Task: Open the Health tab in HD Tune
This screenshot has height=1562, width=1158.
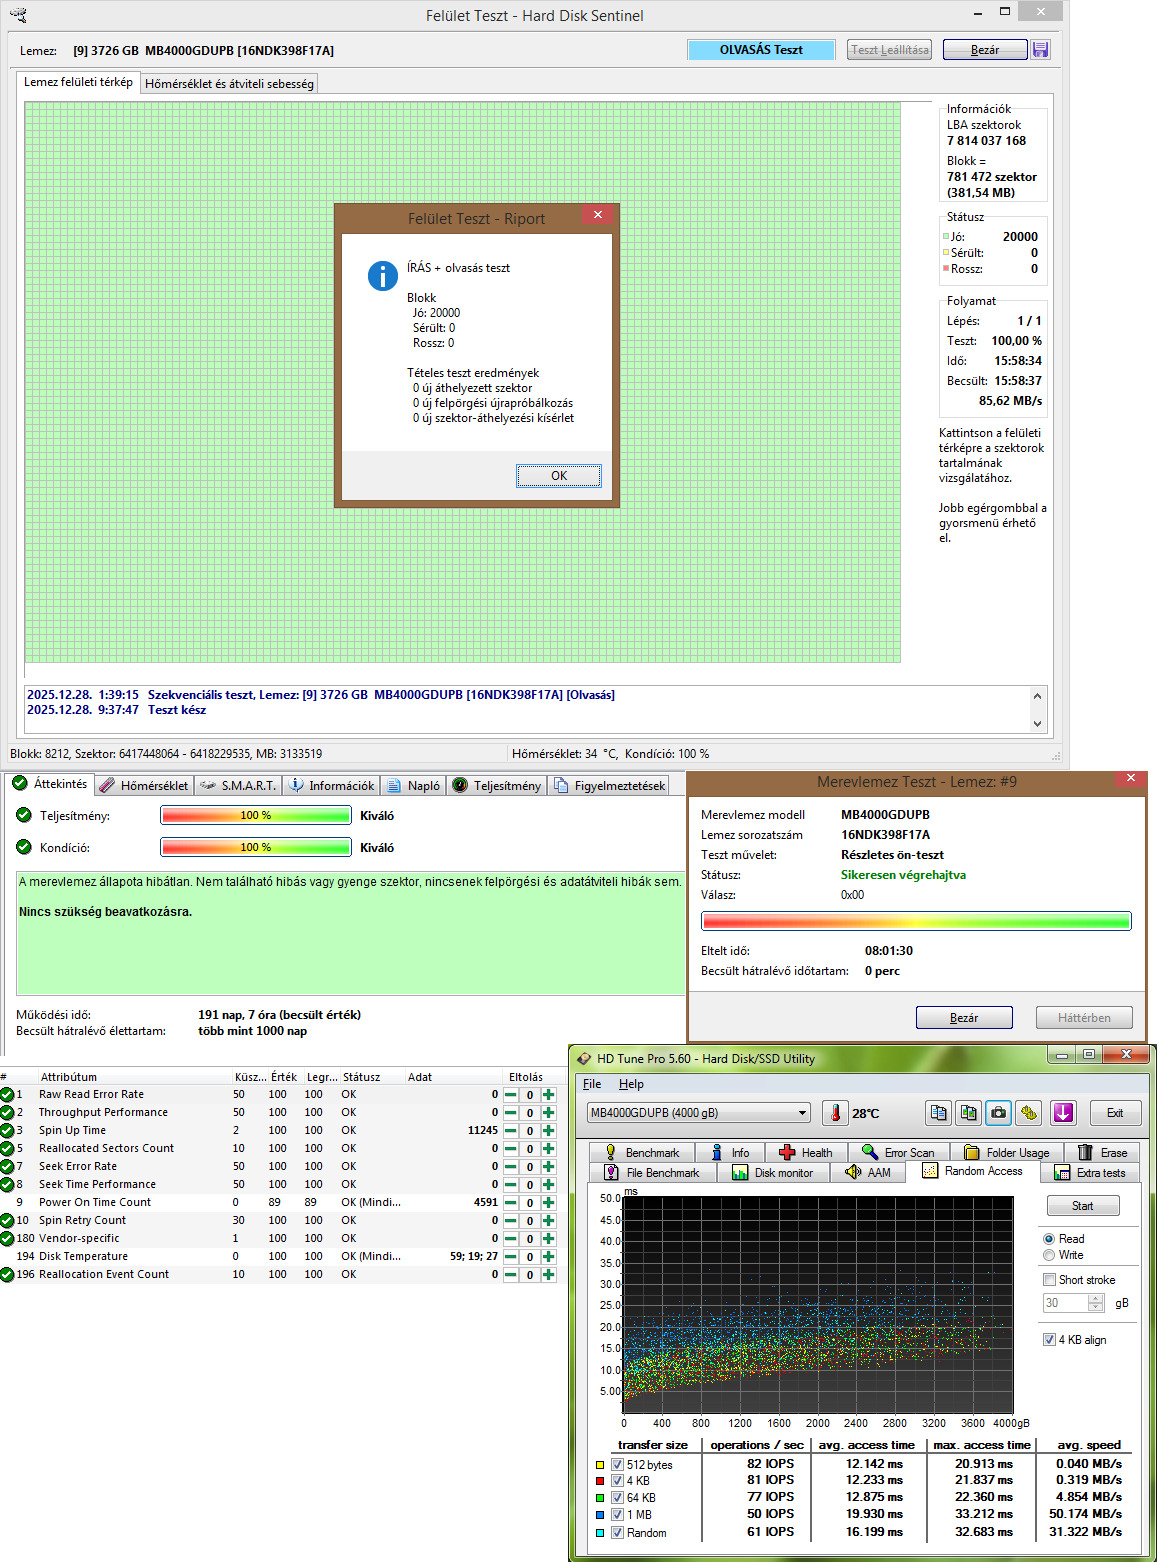Action: [806, 1153]
